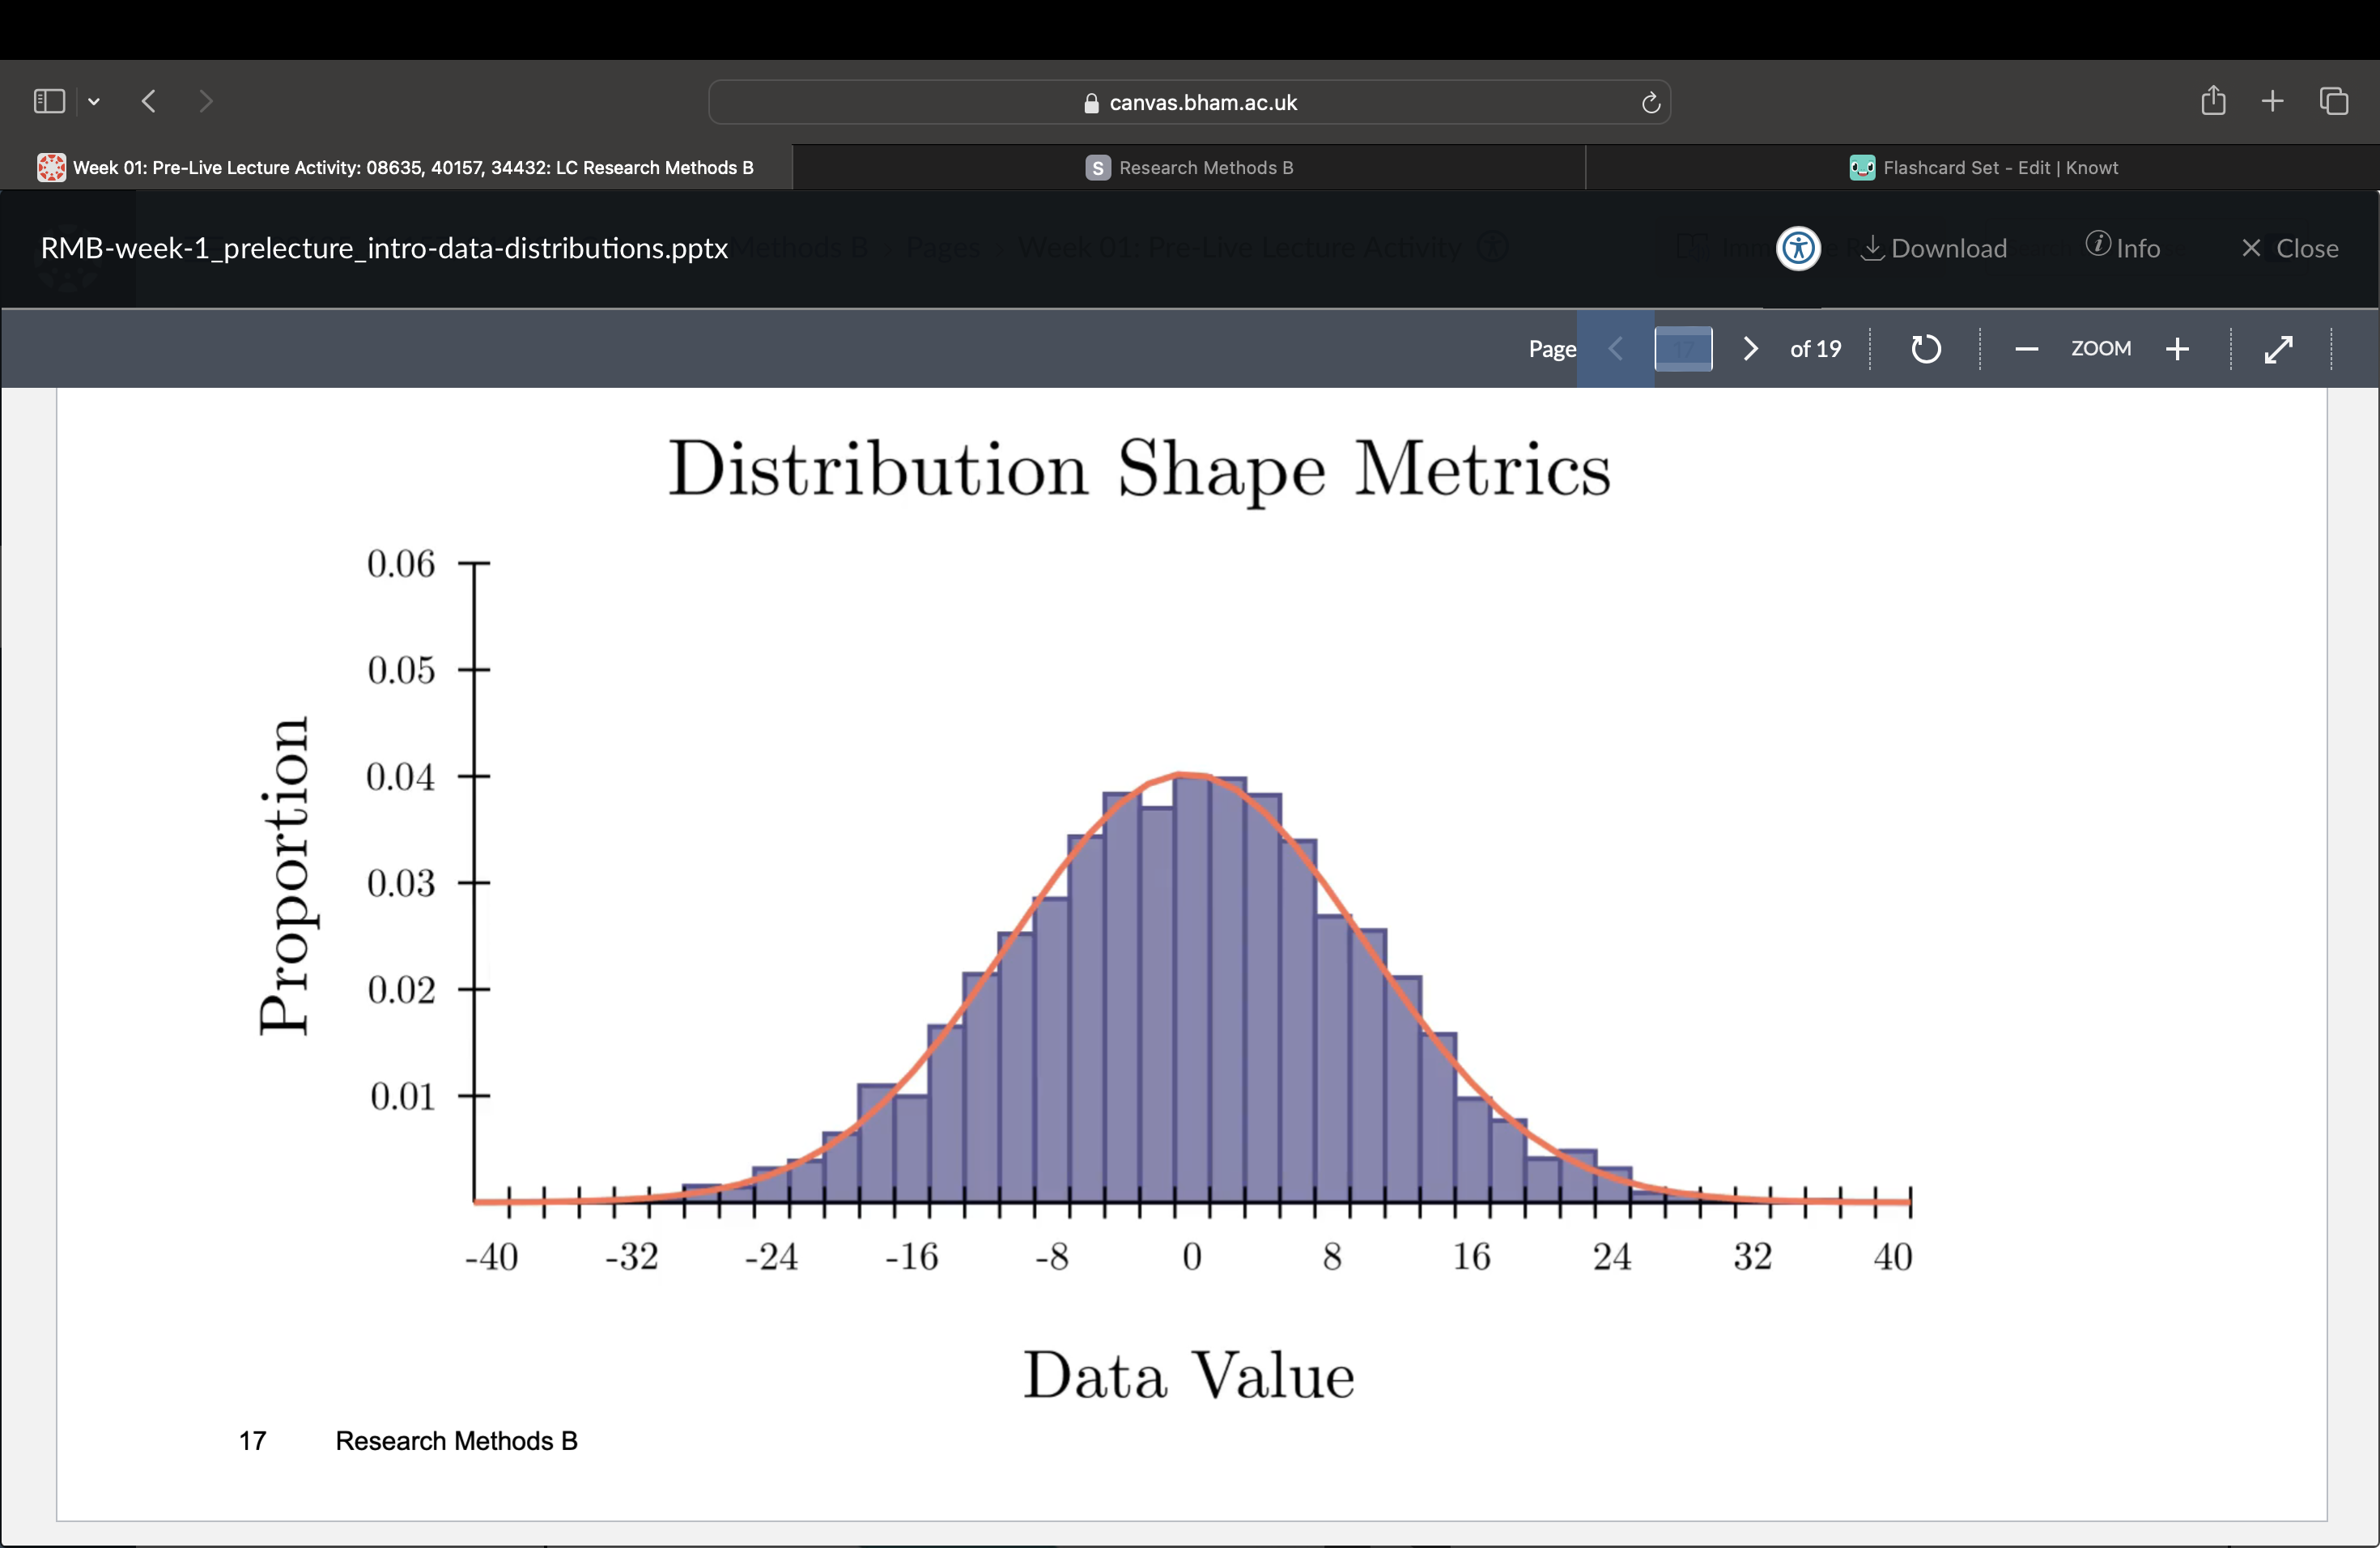Download the pptx file
The height and width of the screenshot is (1548, 2380).
pyautogui.click(x=1934, y=248)
